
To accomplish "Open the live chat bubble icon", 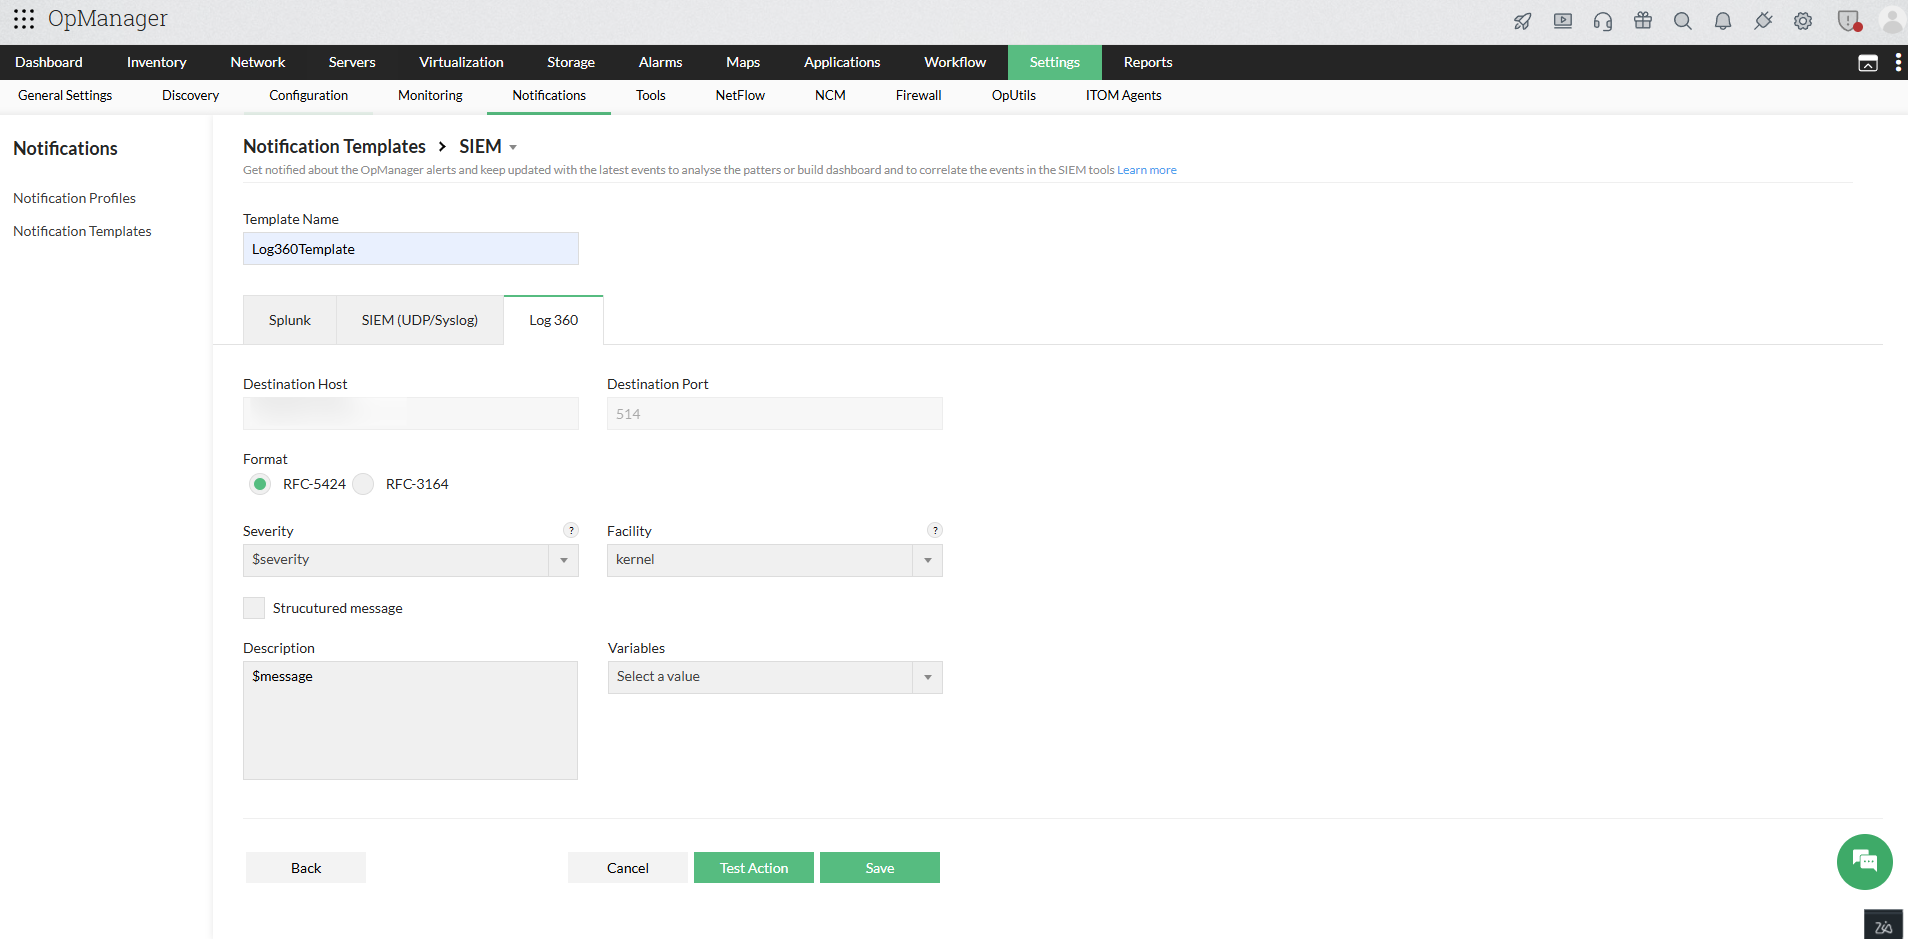I will tap(1864, 861).
